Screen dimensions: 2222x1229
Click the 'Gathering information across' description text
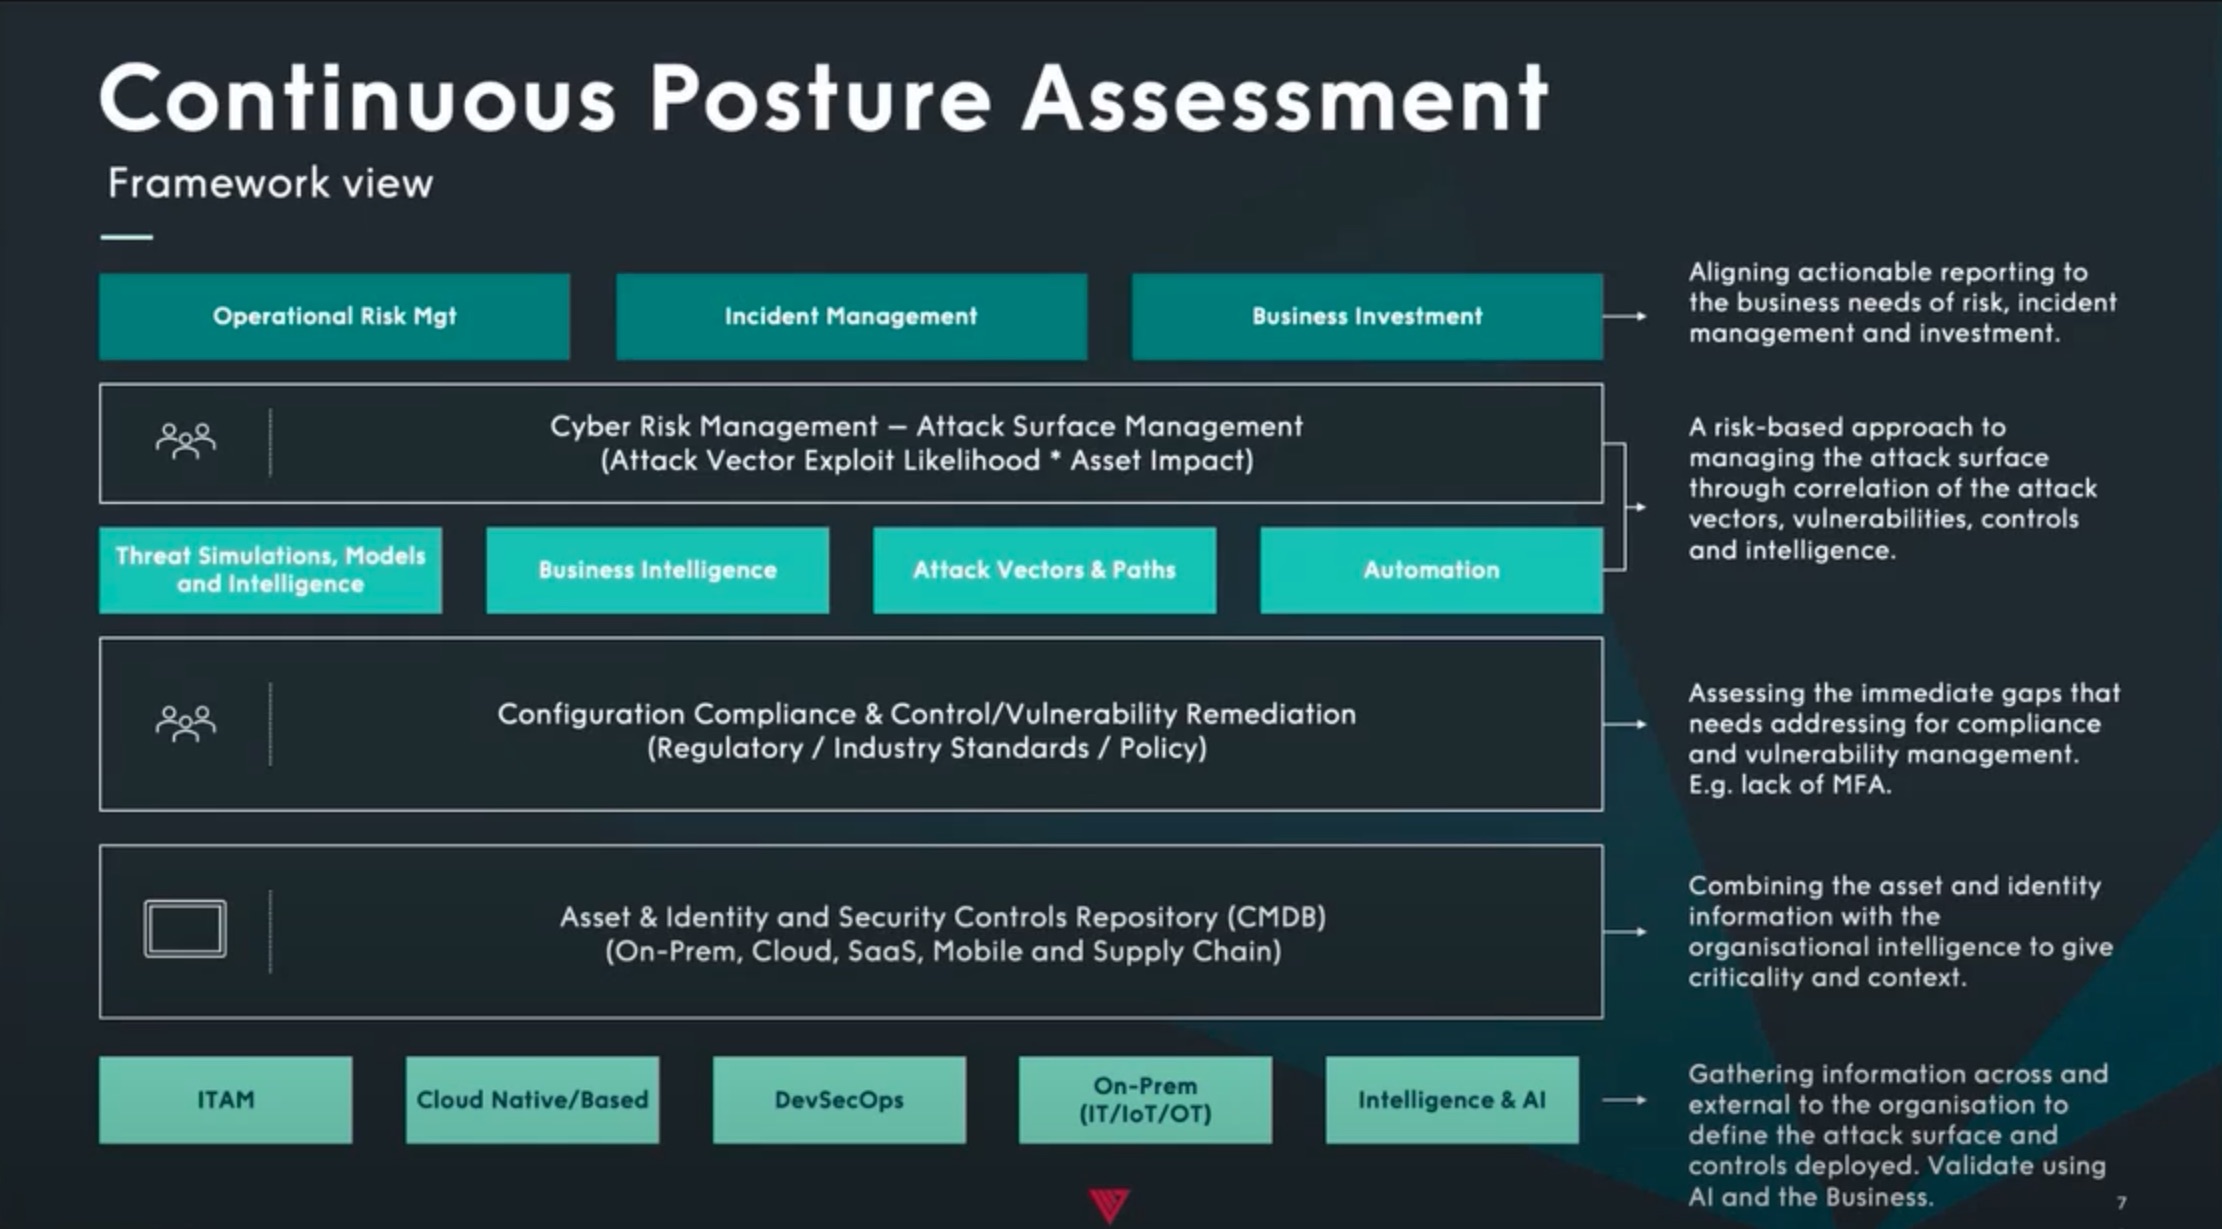[1897, 1135]
